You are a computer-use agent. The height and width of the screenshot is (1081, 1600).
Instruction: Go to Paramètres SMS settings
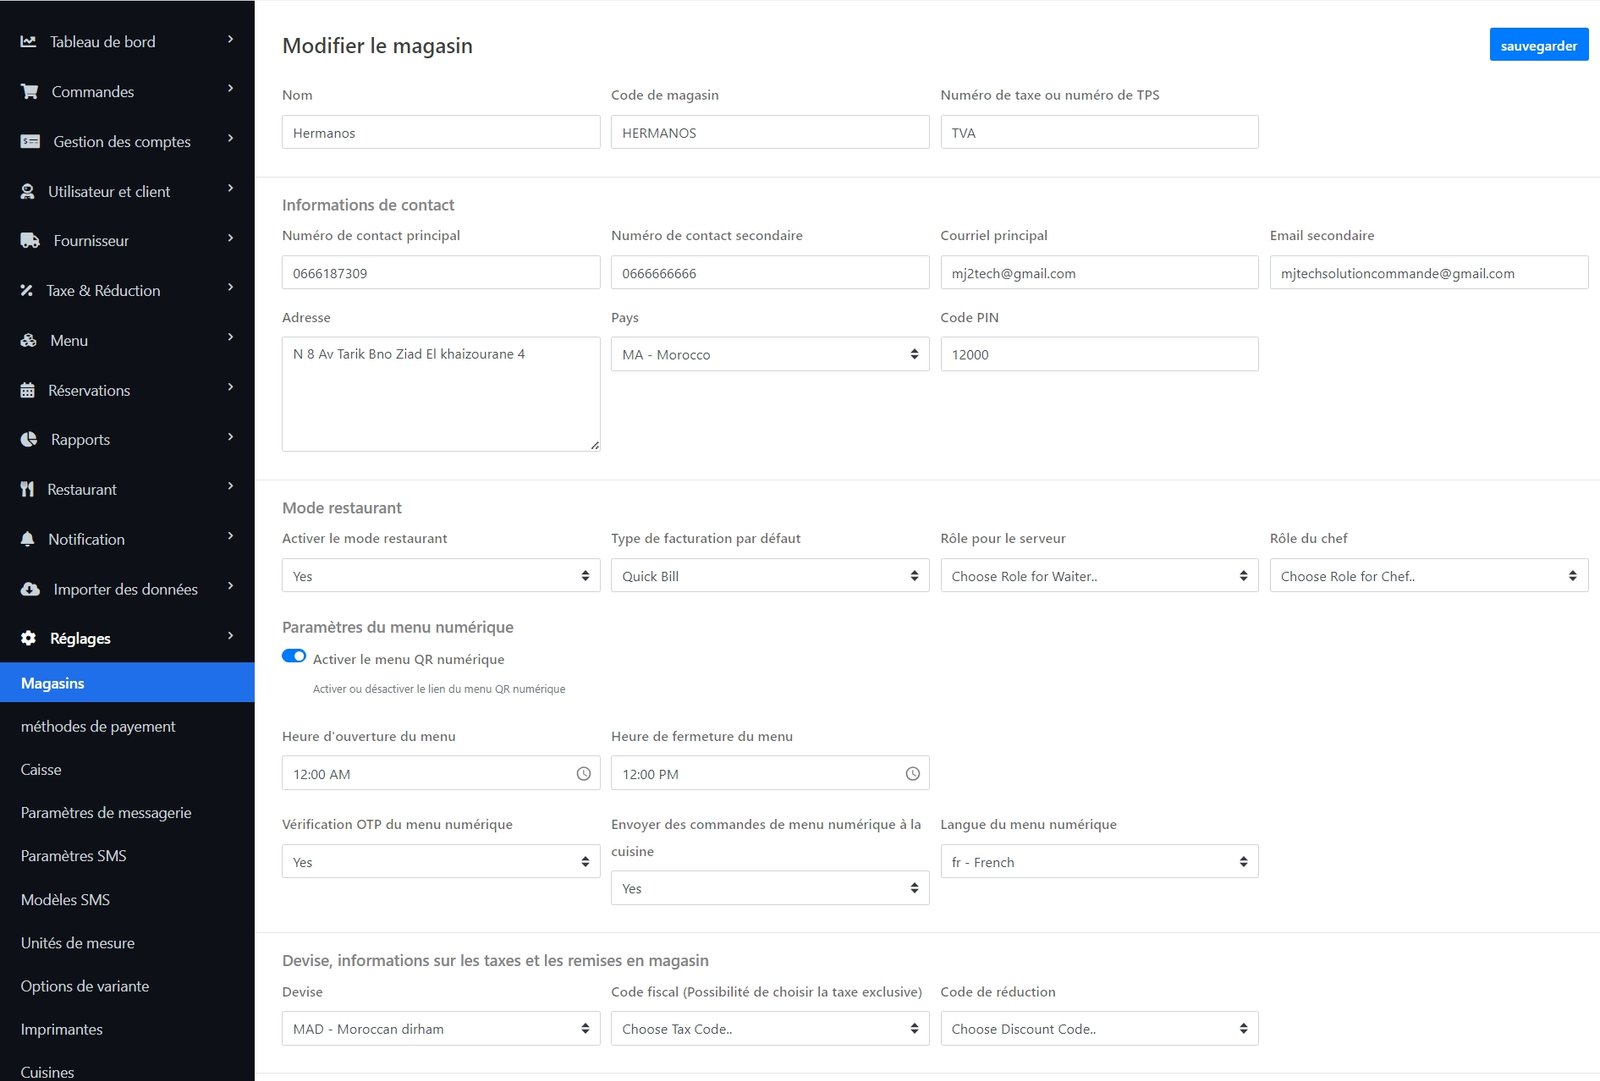pyautogui.click(x=74, y=856)
